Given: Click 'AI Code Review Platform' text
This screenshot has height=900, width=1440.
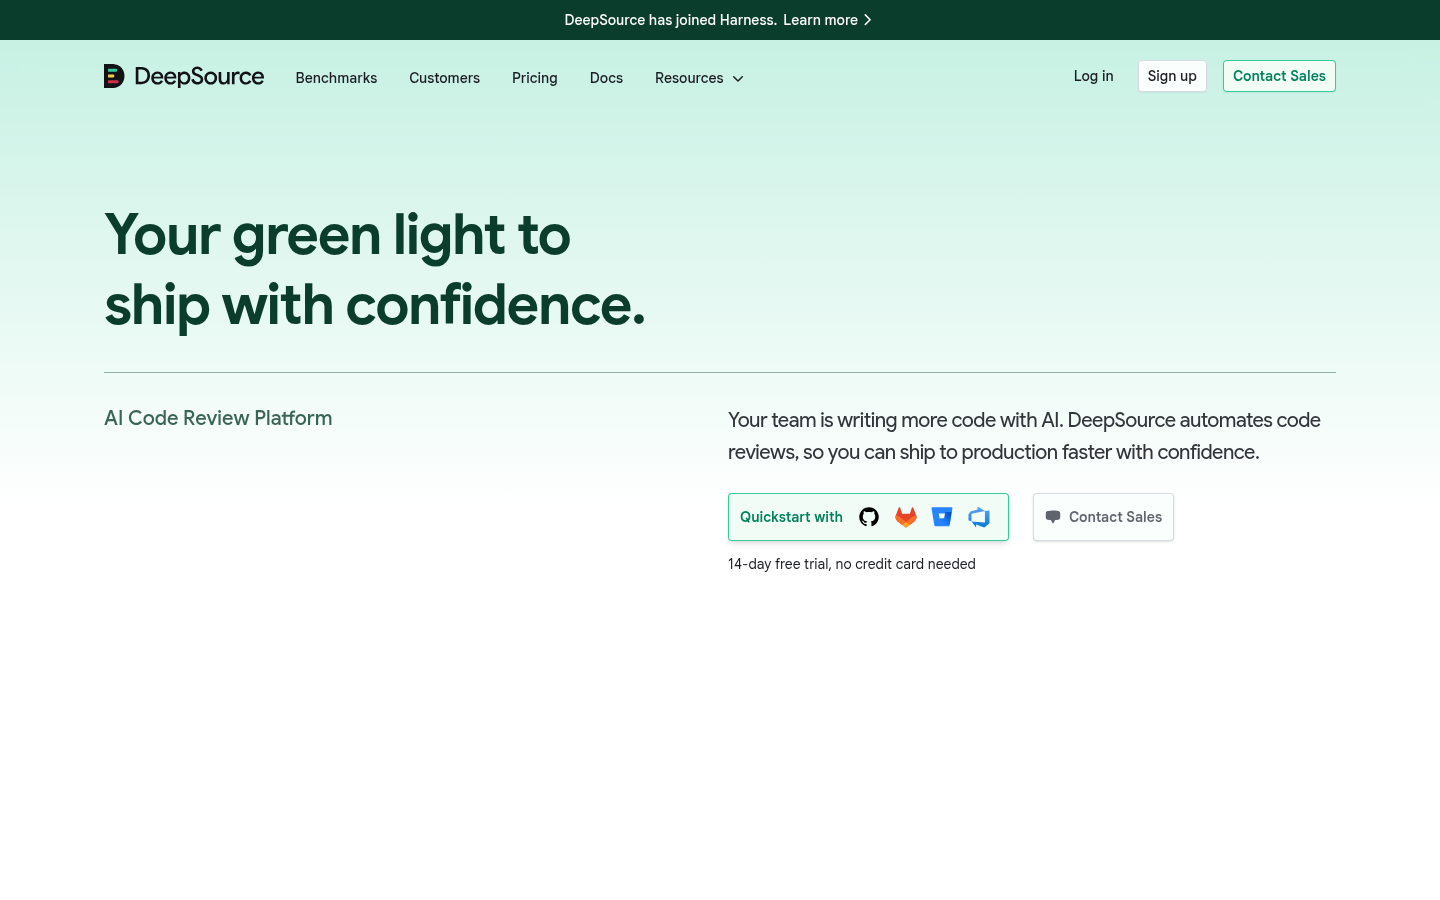Looking at the screenshot, I should (218, 418).
